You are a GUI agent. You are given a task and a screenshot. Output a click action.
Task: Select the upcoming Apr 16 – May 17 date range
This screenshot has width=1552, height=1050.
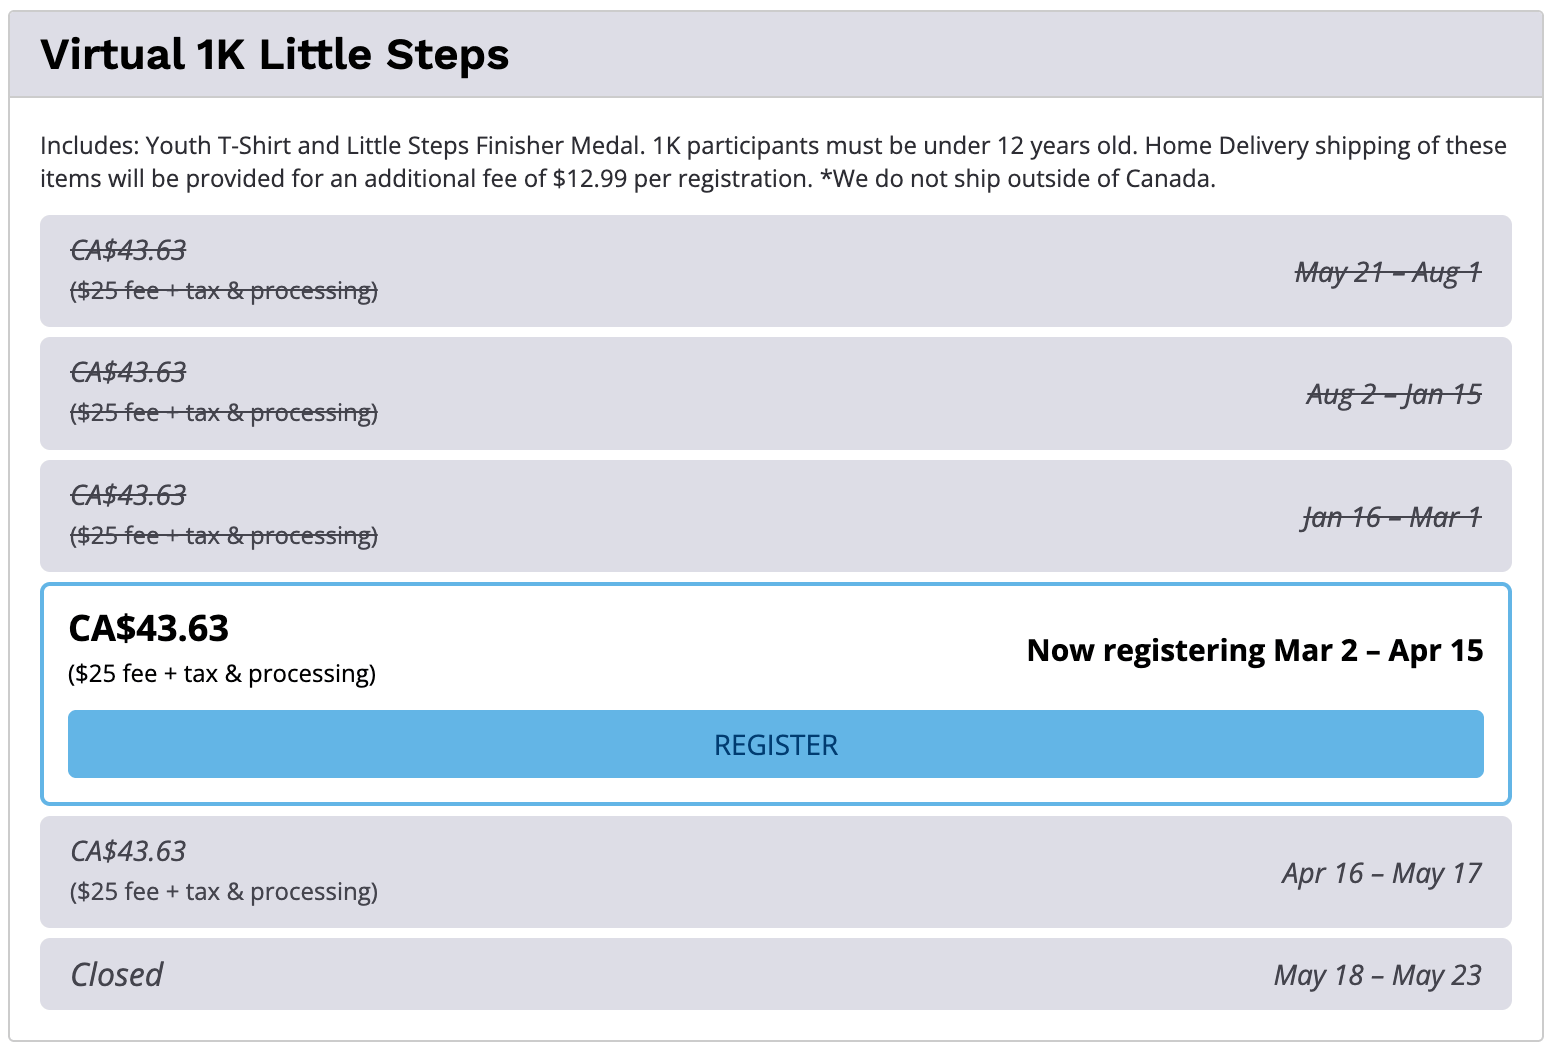pyautogui.click(x=1381, y=873)
